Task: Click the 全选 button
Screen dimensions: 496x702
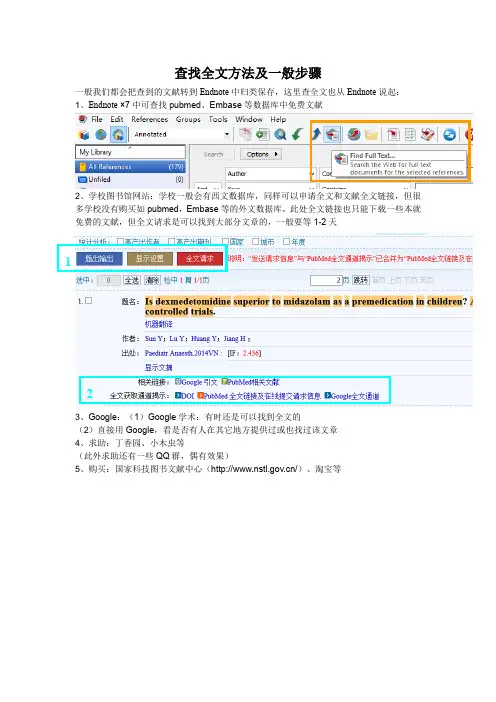Action: [132, 280]
